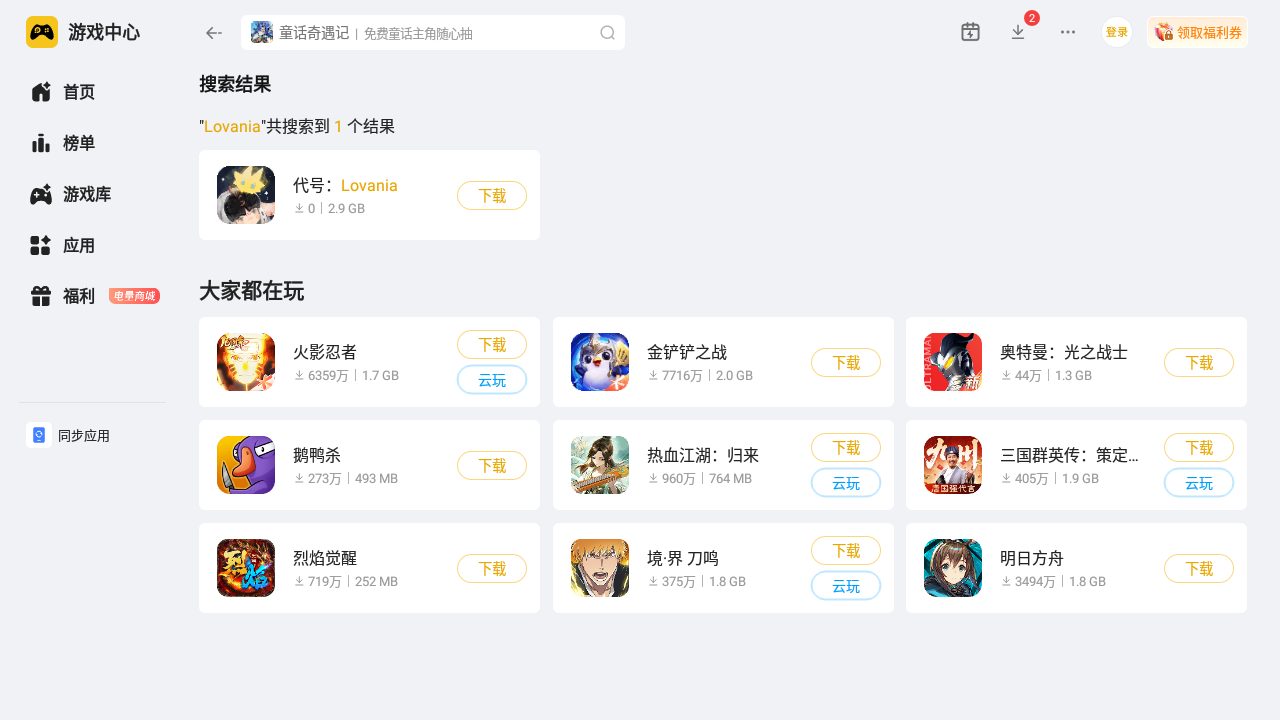Image resolution: width=1280 pixels, height=720 pixels.
Task: Click the 领取福利券 coupon button
Action: tap(1197, 32)
